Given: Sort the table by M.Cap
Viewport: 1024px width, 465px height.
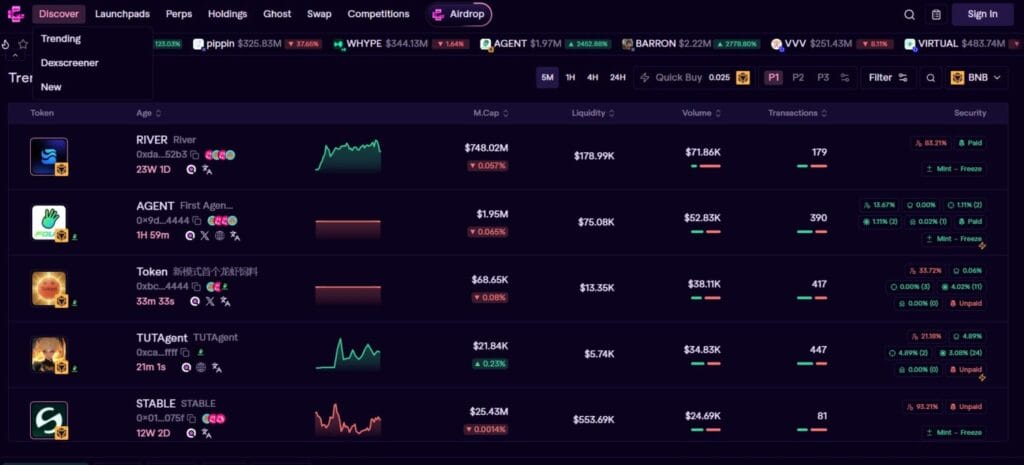Looking at the screenshot, I should pyautogui.click(x=491, y=113).
